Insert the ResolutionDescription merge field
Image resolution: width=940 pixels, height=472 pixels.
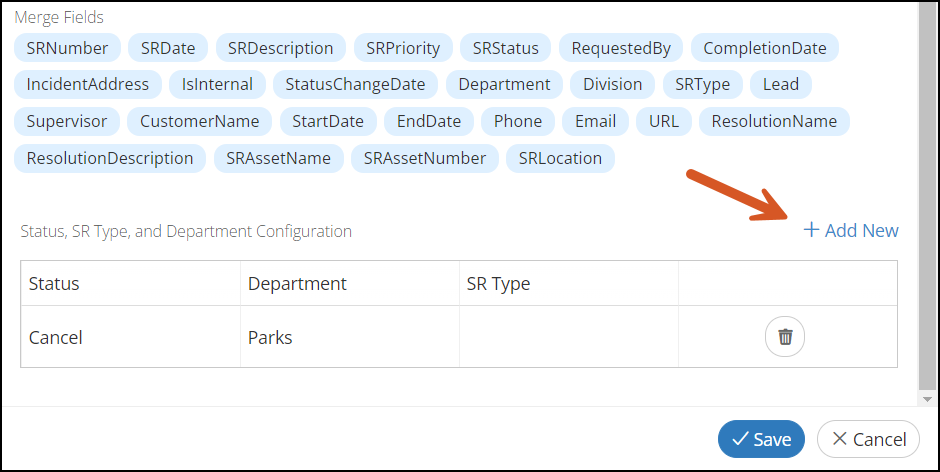tap(110, 158)
